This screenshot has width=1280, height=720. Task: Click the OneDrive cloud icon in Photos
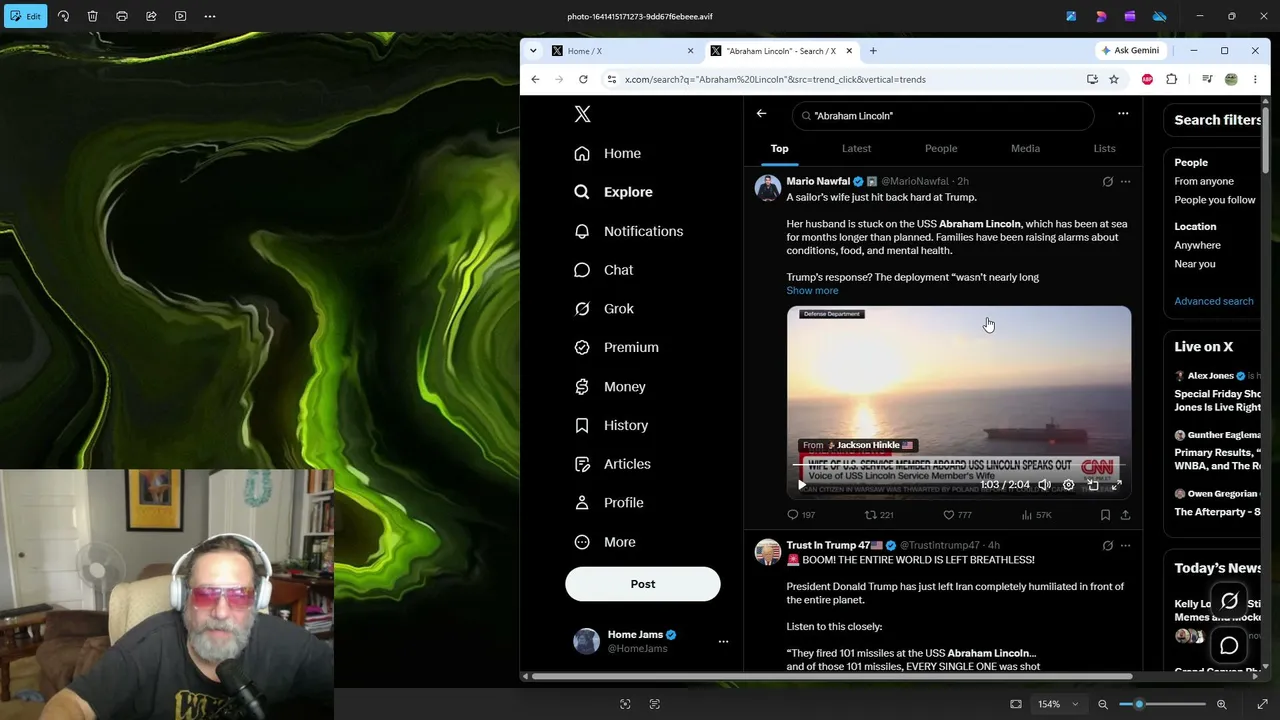[1160, 16]
